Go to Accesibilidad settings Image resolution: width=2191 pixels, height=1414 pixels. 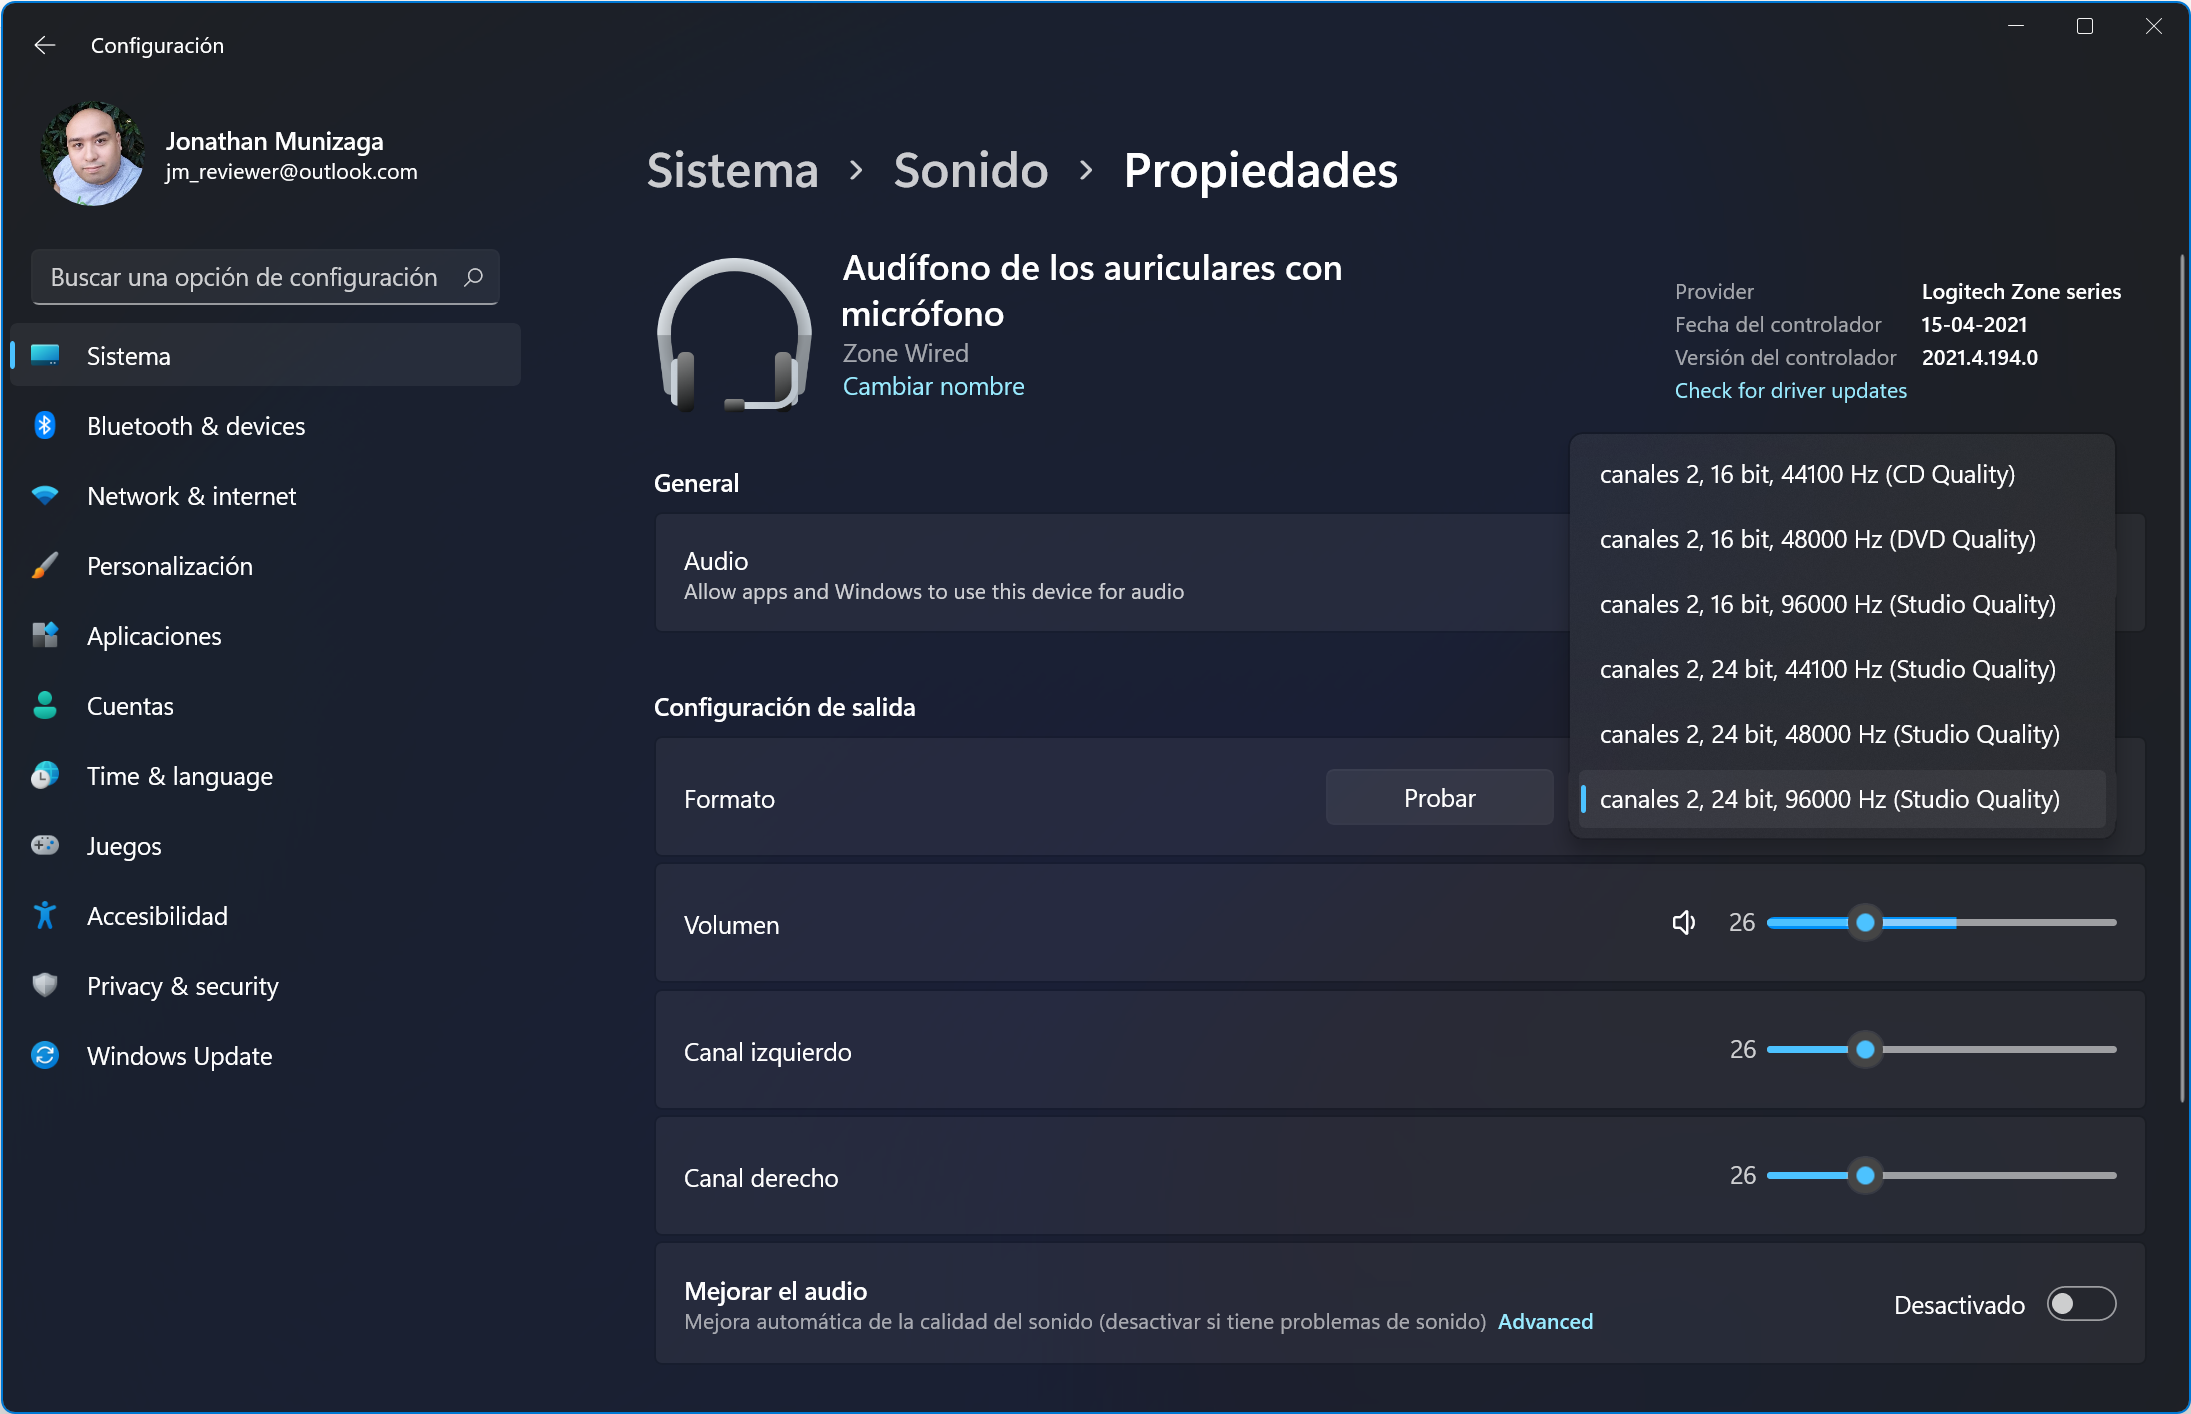click(x=157, y=916)
